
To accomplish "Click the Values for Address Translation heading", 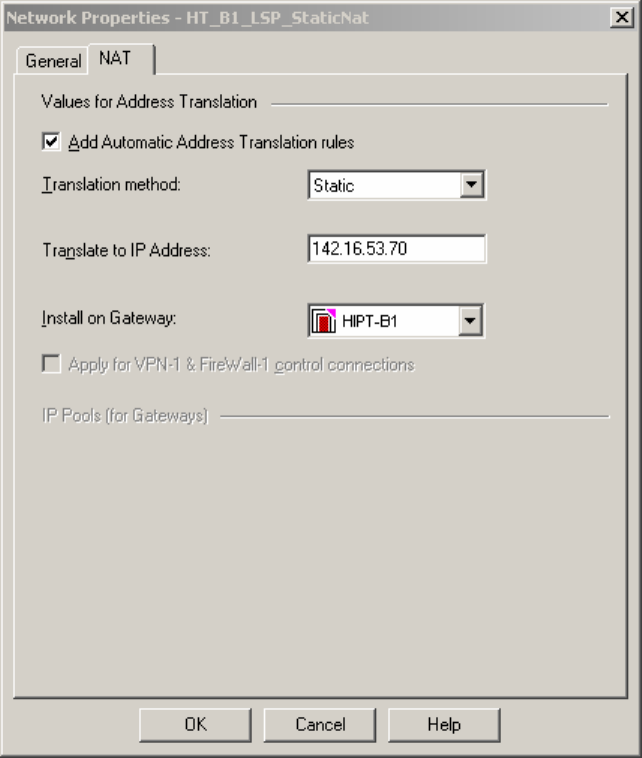I will [x=149, y=101].
